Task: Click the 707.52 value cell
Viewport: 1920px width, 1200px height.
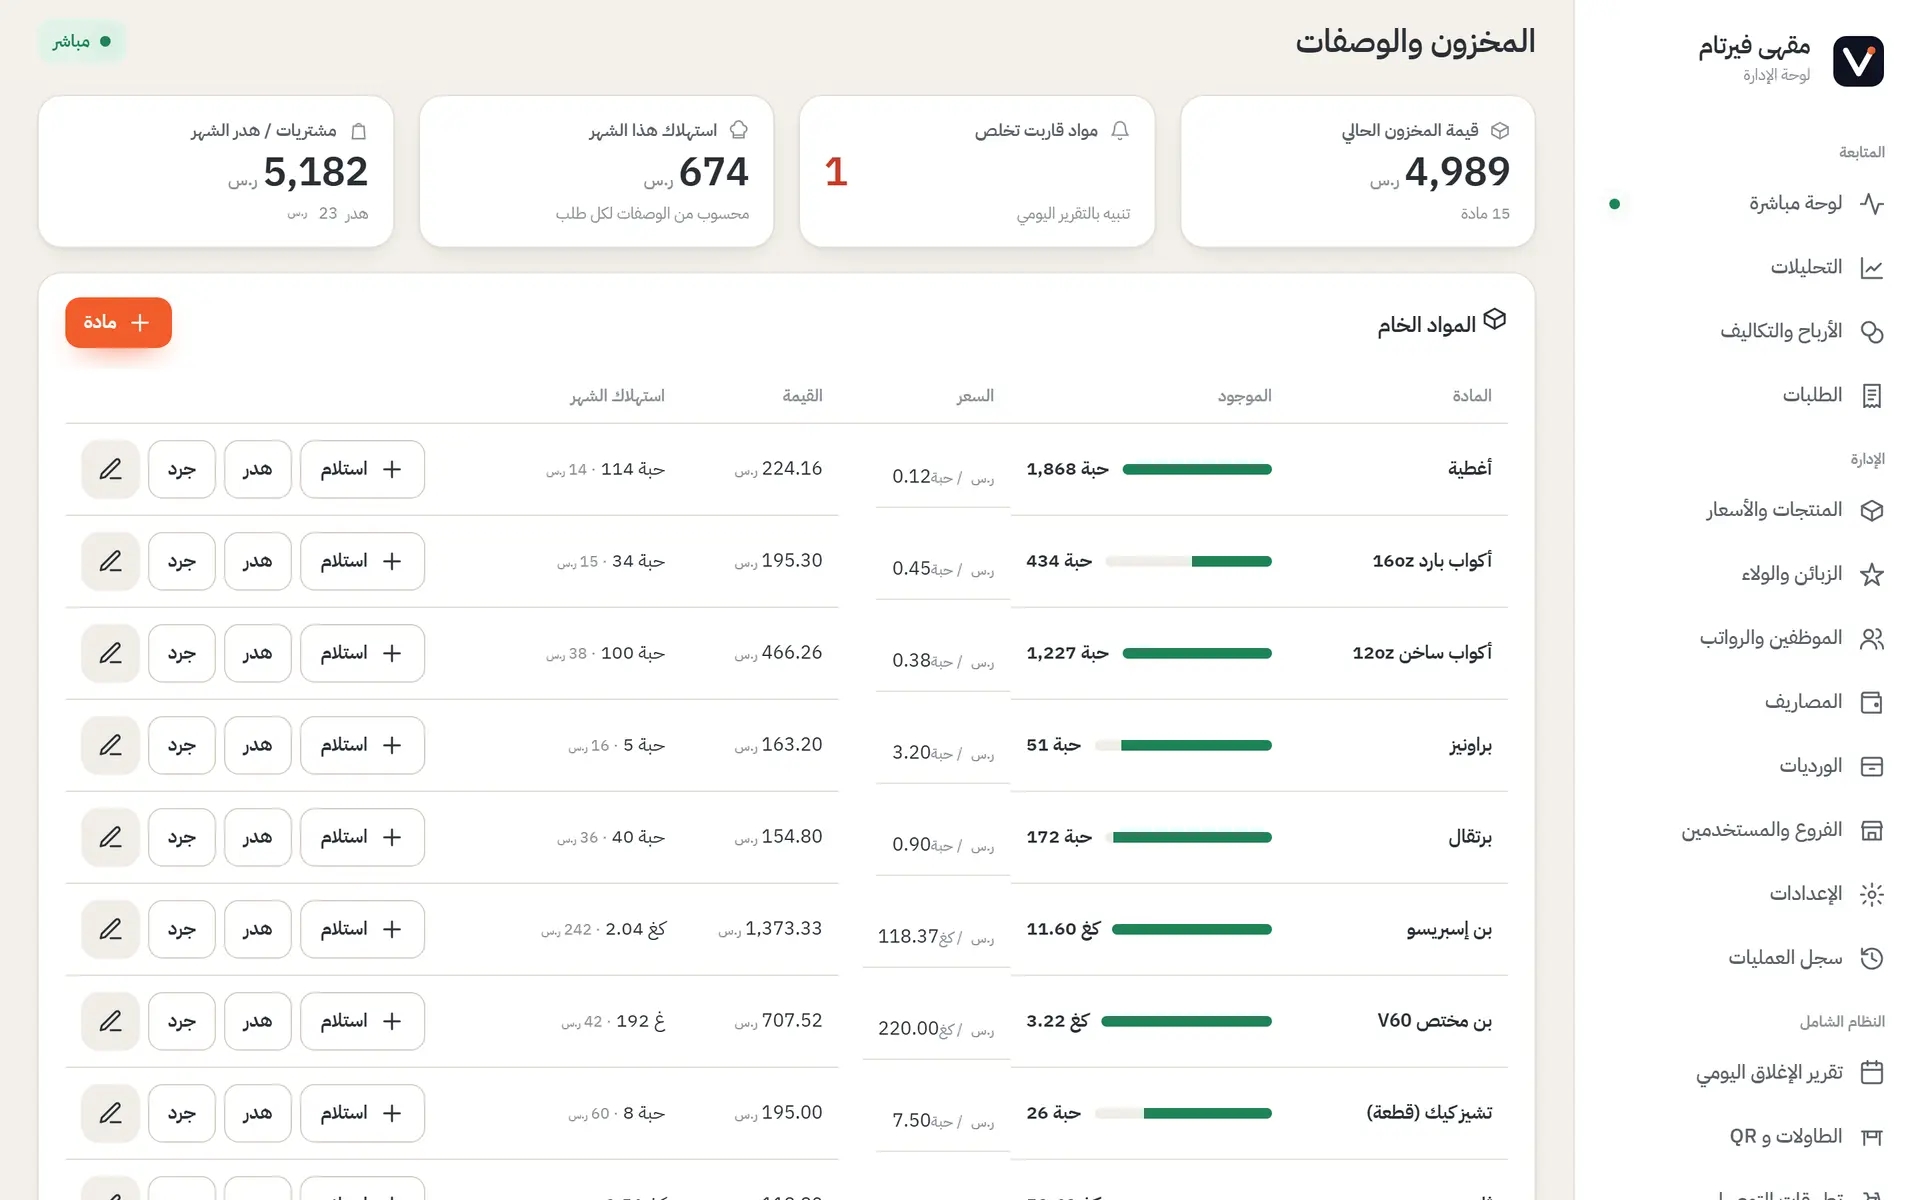Action: pyautogui.click(x=778, y=1021)
